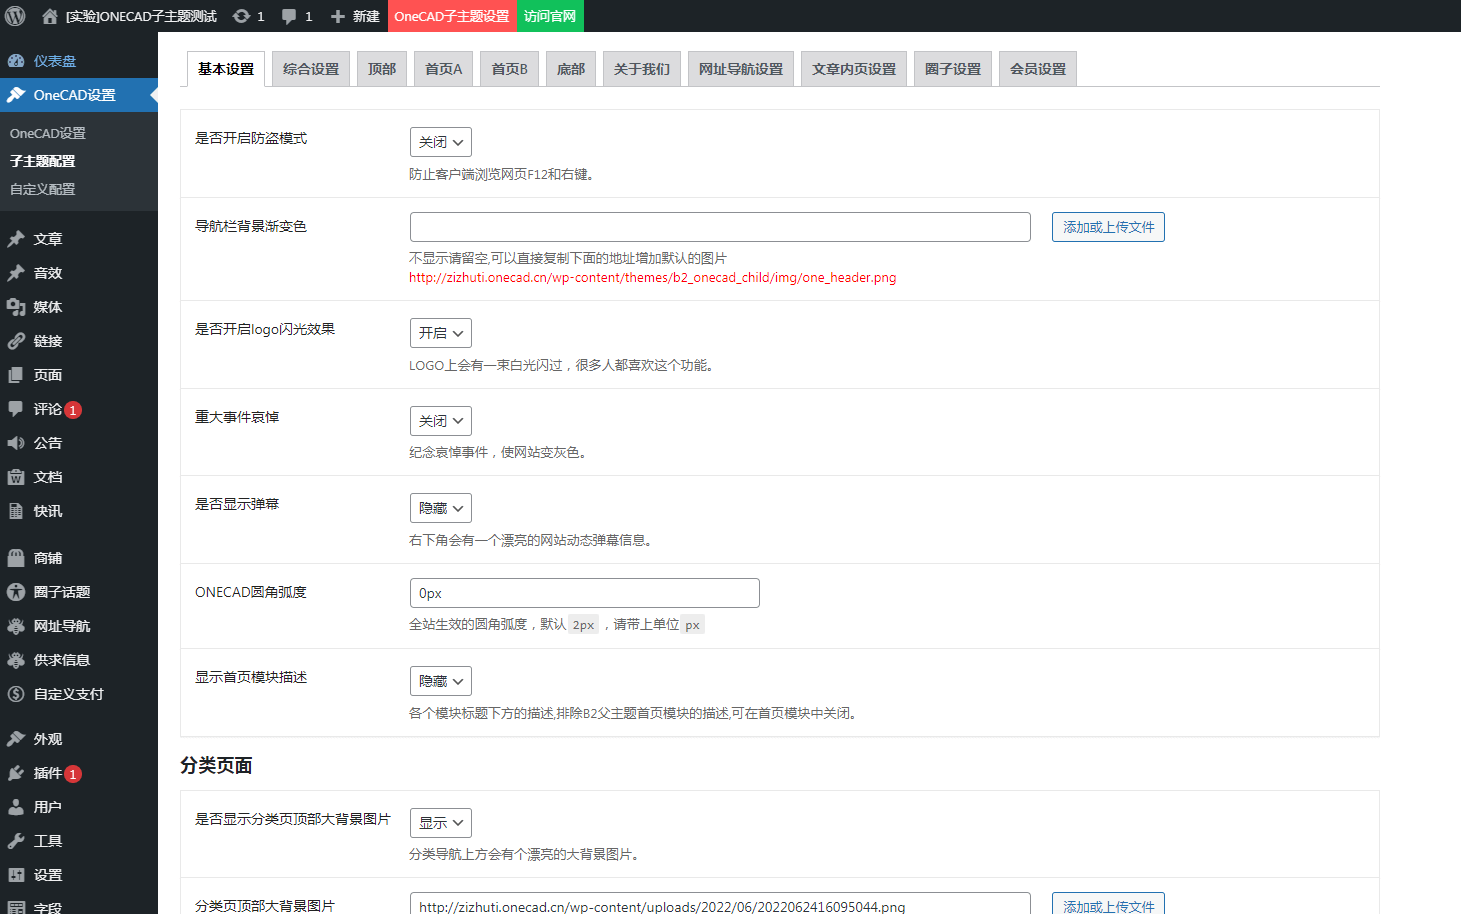Switch to the 基本设置 tab

pyautogui.click(x=226, y=69)
